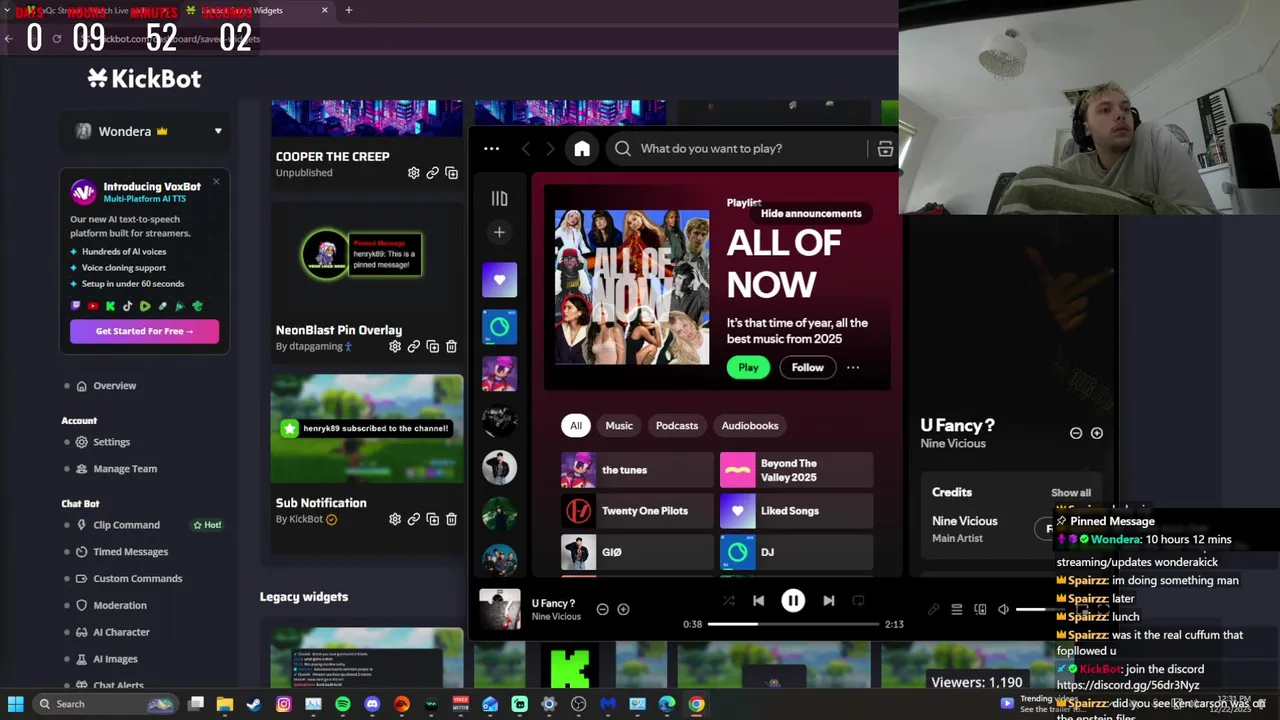Open Spotify from the Windows taskbar

(343, 704)
